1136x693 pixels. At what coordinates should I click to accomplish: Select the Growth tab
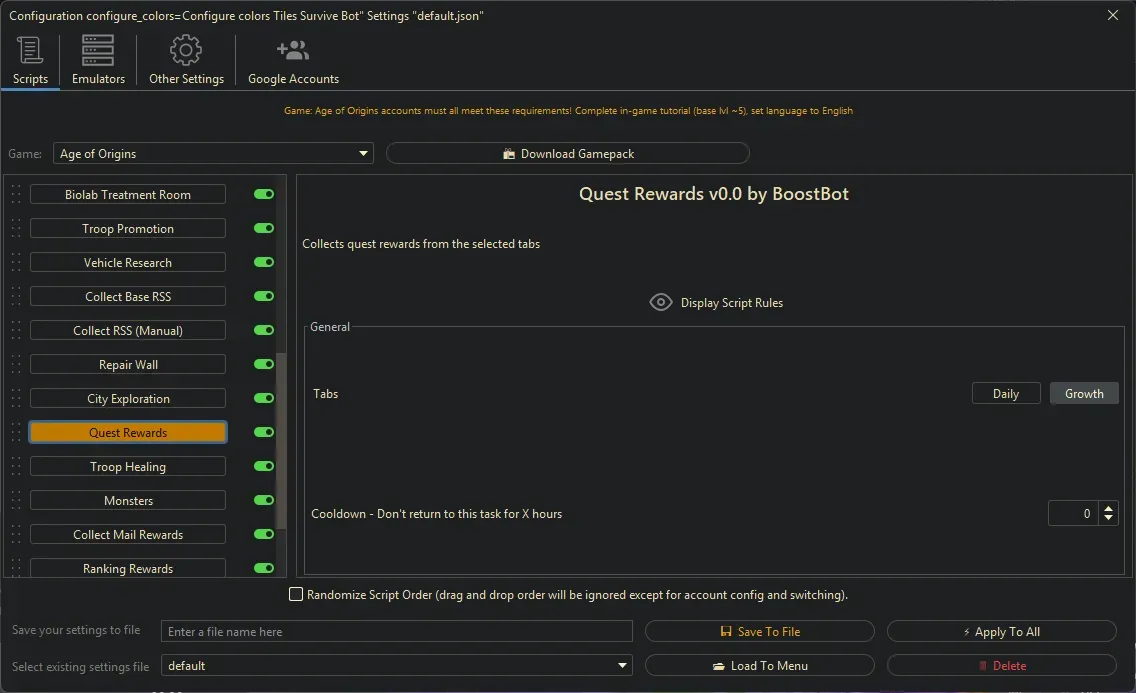click(1084, 393)
